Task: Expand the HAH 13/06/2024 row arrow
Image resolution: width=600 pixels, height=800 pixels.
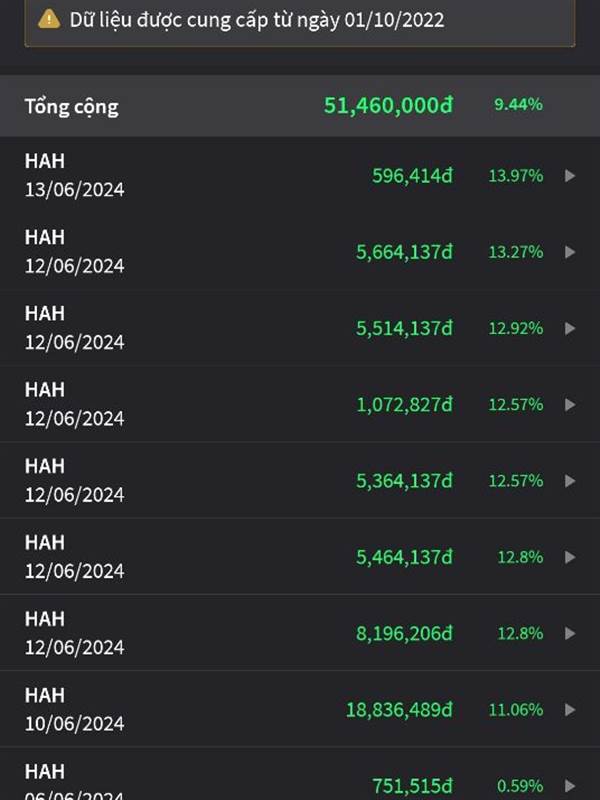Action: [x=570, y=176]
